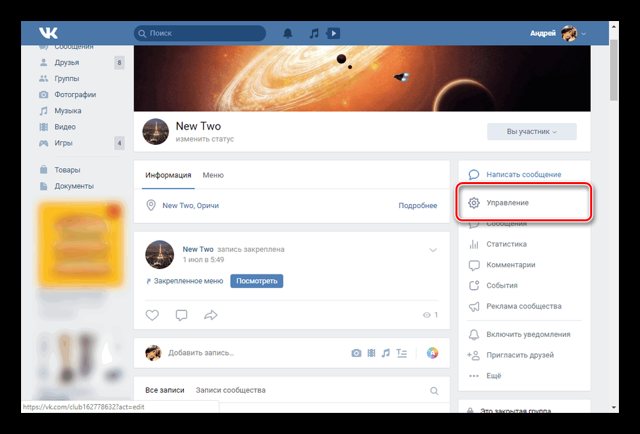The height and width of the screenshot is (434, 640).
Task: Open the music note icon in header
Action: [x=313, y=33]
